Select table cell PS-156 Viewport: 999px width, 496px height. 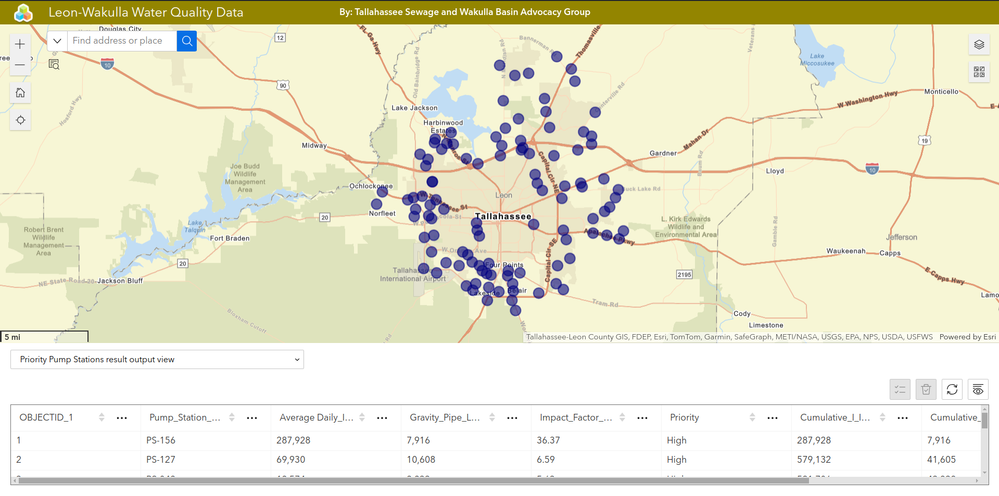pyautogui.click(x=206, y=440)
